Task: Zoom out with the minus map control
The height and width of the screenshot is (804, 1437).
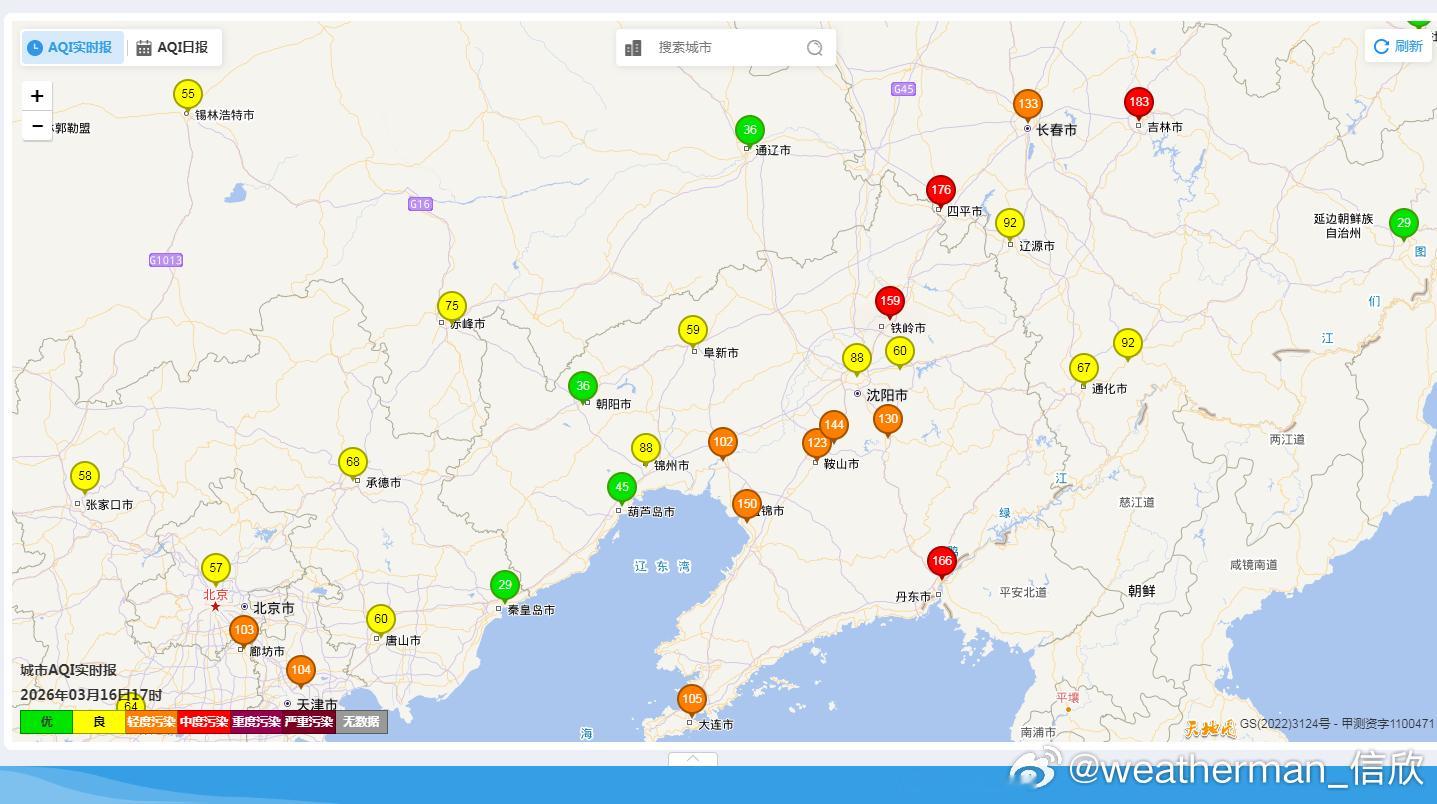Action: click(x=37, y=126)
